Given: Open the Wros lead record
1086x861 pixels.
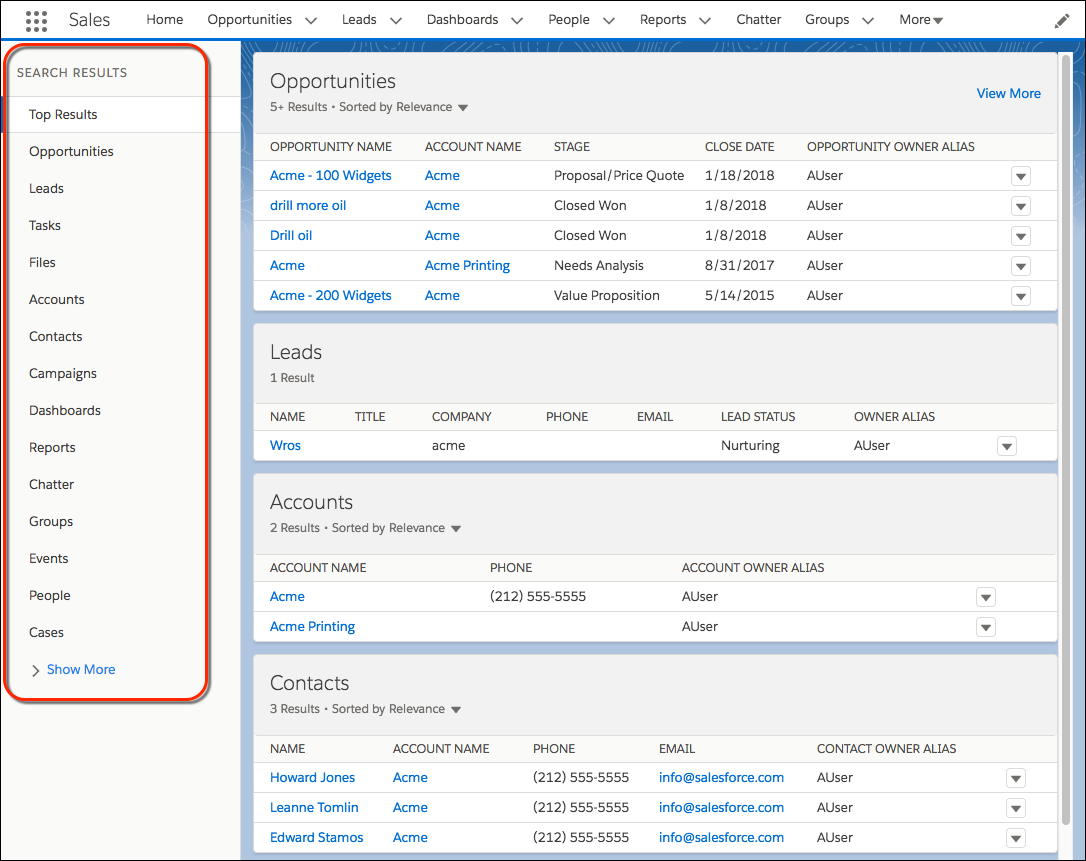Looking at the screenshot, I should click(x=285, y=445).
